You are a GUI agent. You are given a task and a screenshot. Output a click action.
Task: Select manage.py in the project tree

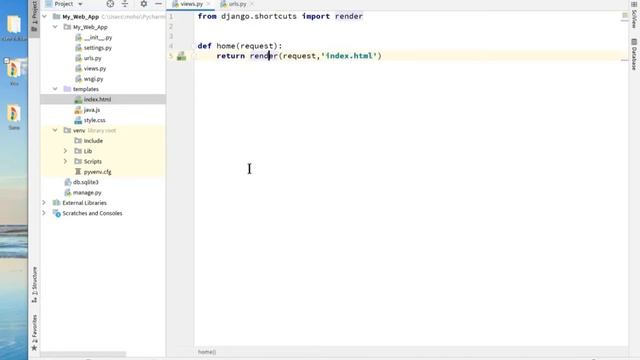tap(83, 193)
